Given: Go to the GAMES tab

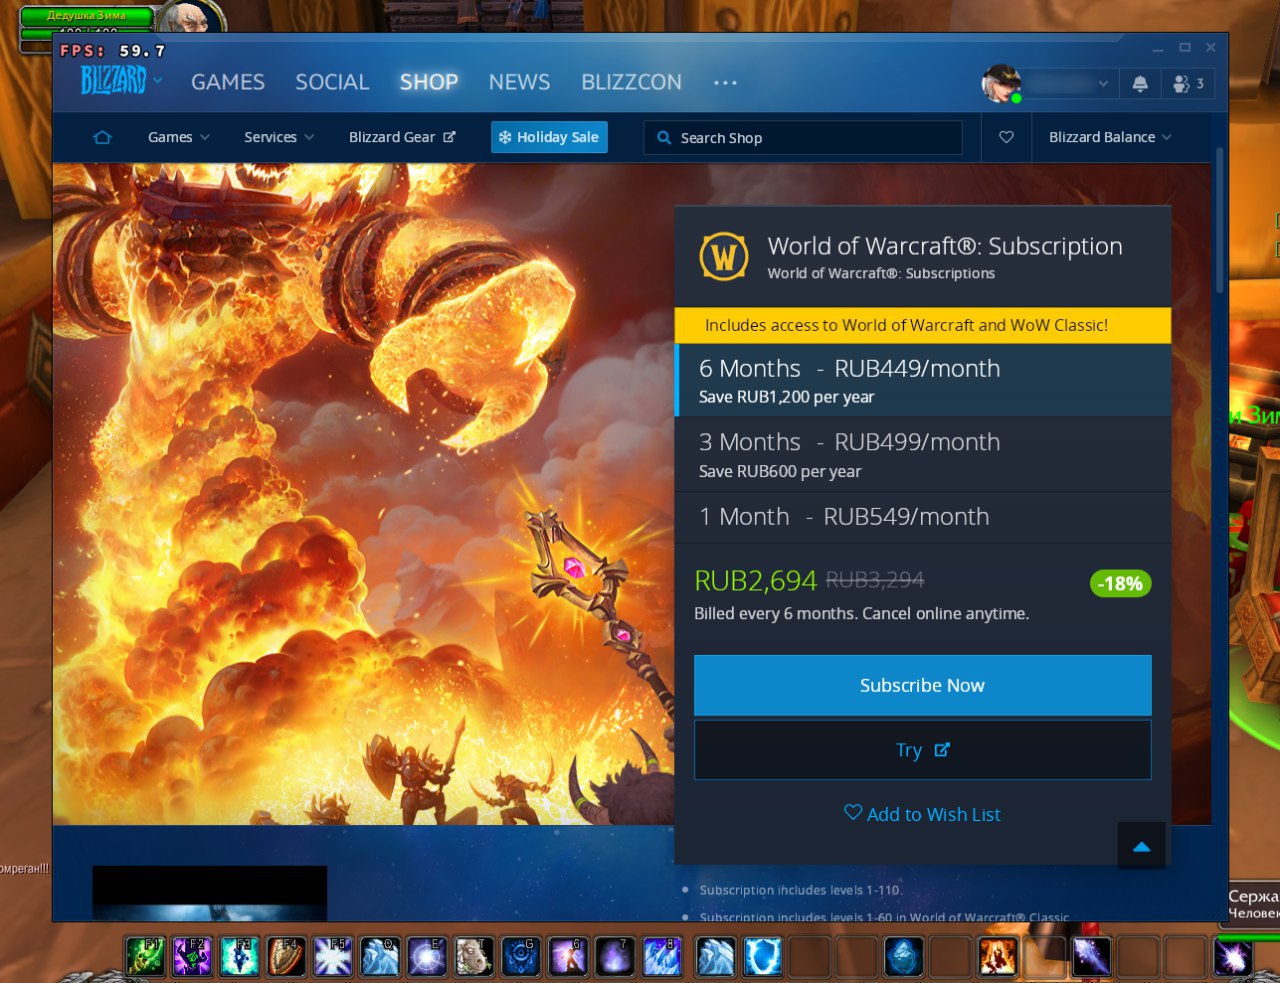Looking at the screenshot, I should pos(228,82).
